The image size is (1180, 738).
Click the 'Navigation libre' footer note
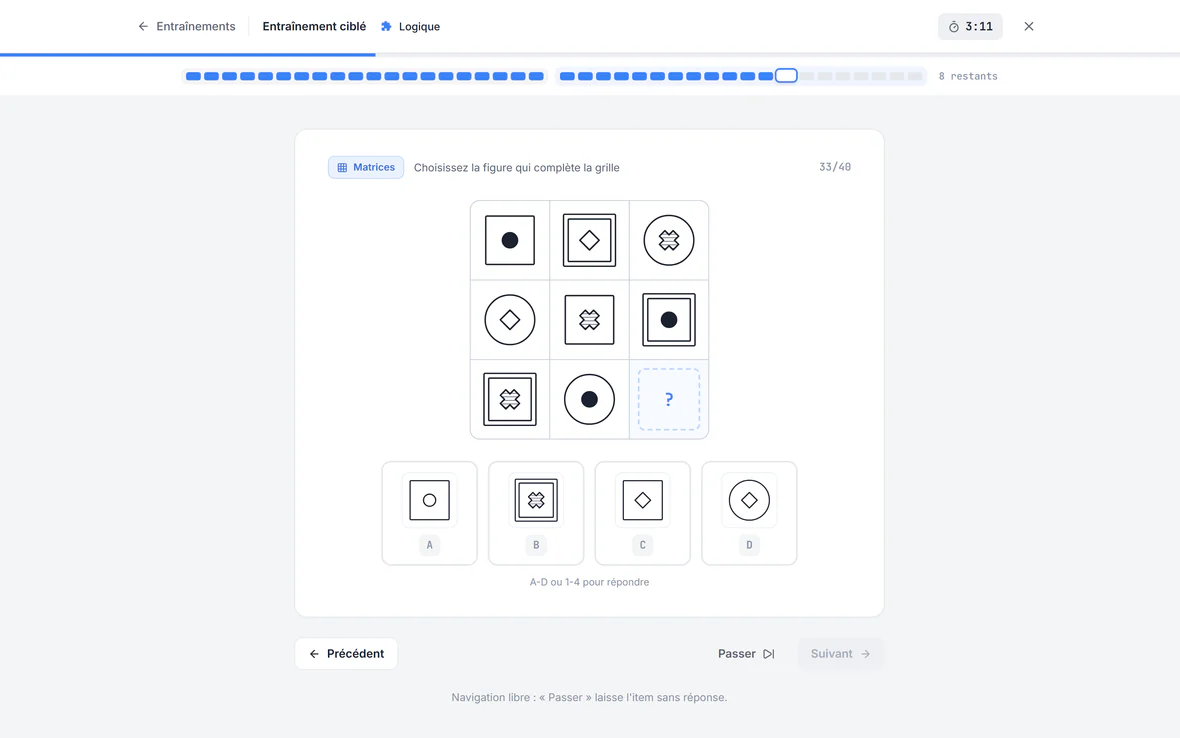pyautogui.click(x=589, y=697)
